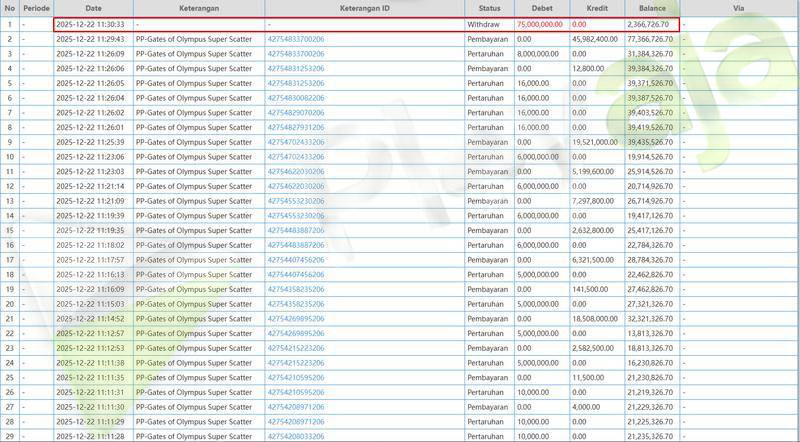The height and width of the screenshot is (442, 800).
Task: Click the 2,366,726.70 balance cell
Action: [x=648, y=23]
